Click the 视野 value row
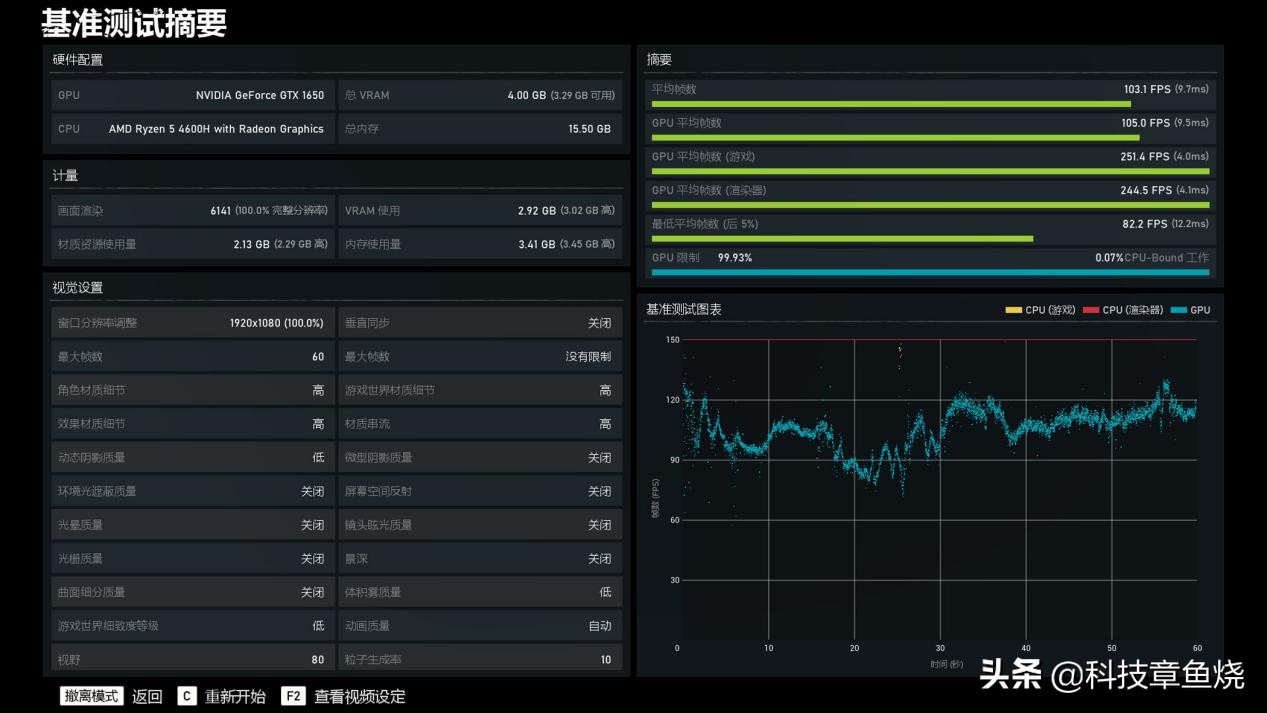Screen dimensions: 1267x713 tap(191, 659)
